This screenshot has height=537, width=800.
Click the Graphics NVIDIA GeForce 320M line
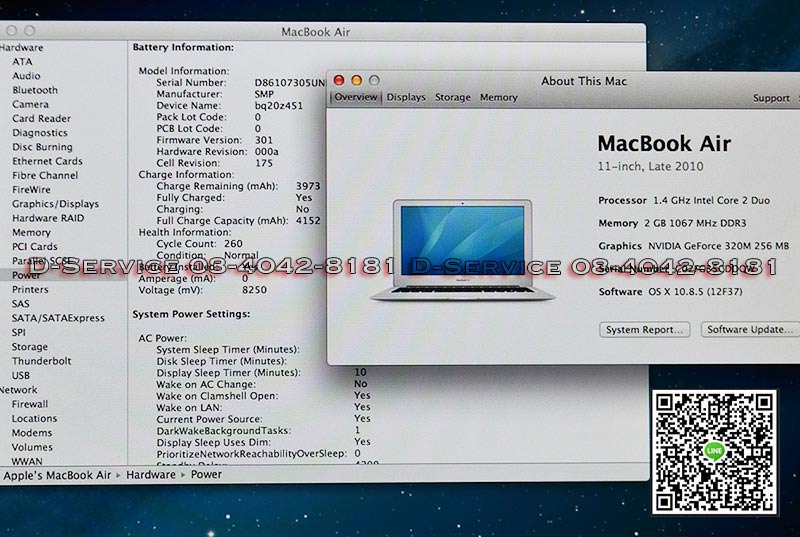(693, 246)
